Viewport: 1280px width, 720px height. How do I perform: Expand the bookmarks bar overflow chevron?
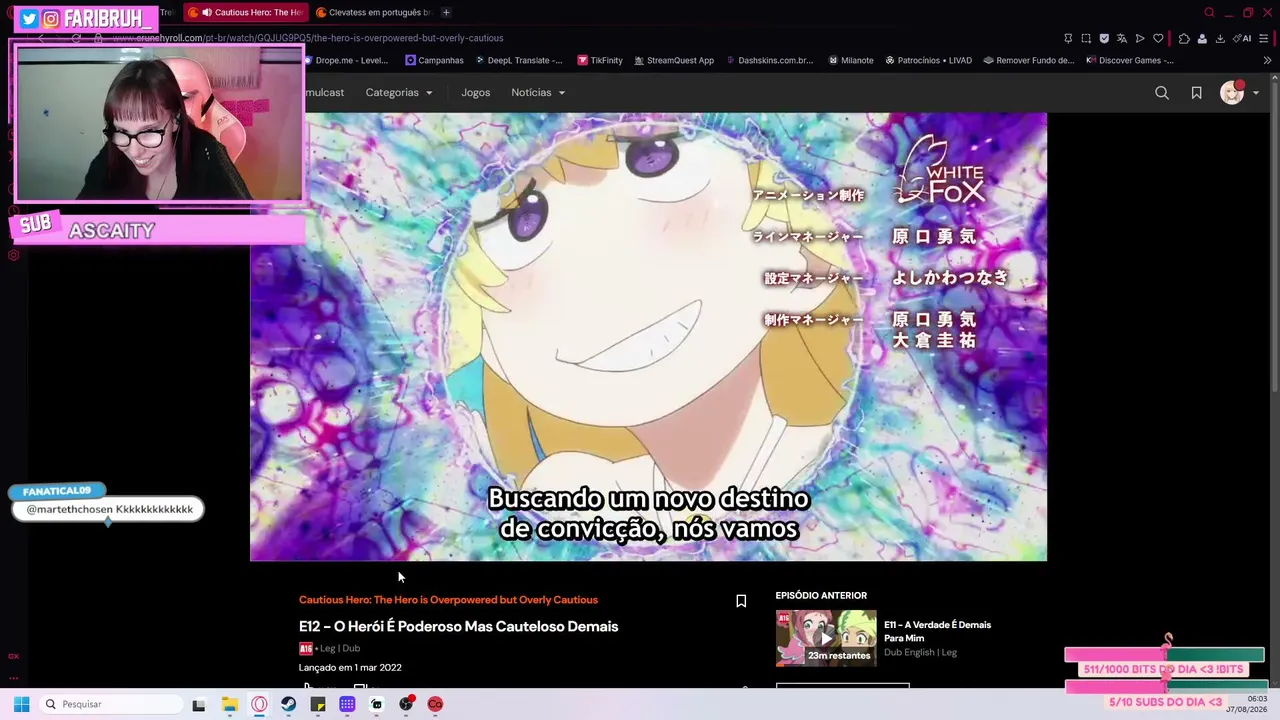pos(1267,60)
